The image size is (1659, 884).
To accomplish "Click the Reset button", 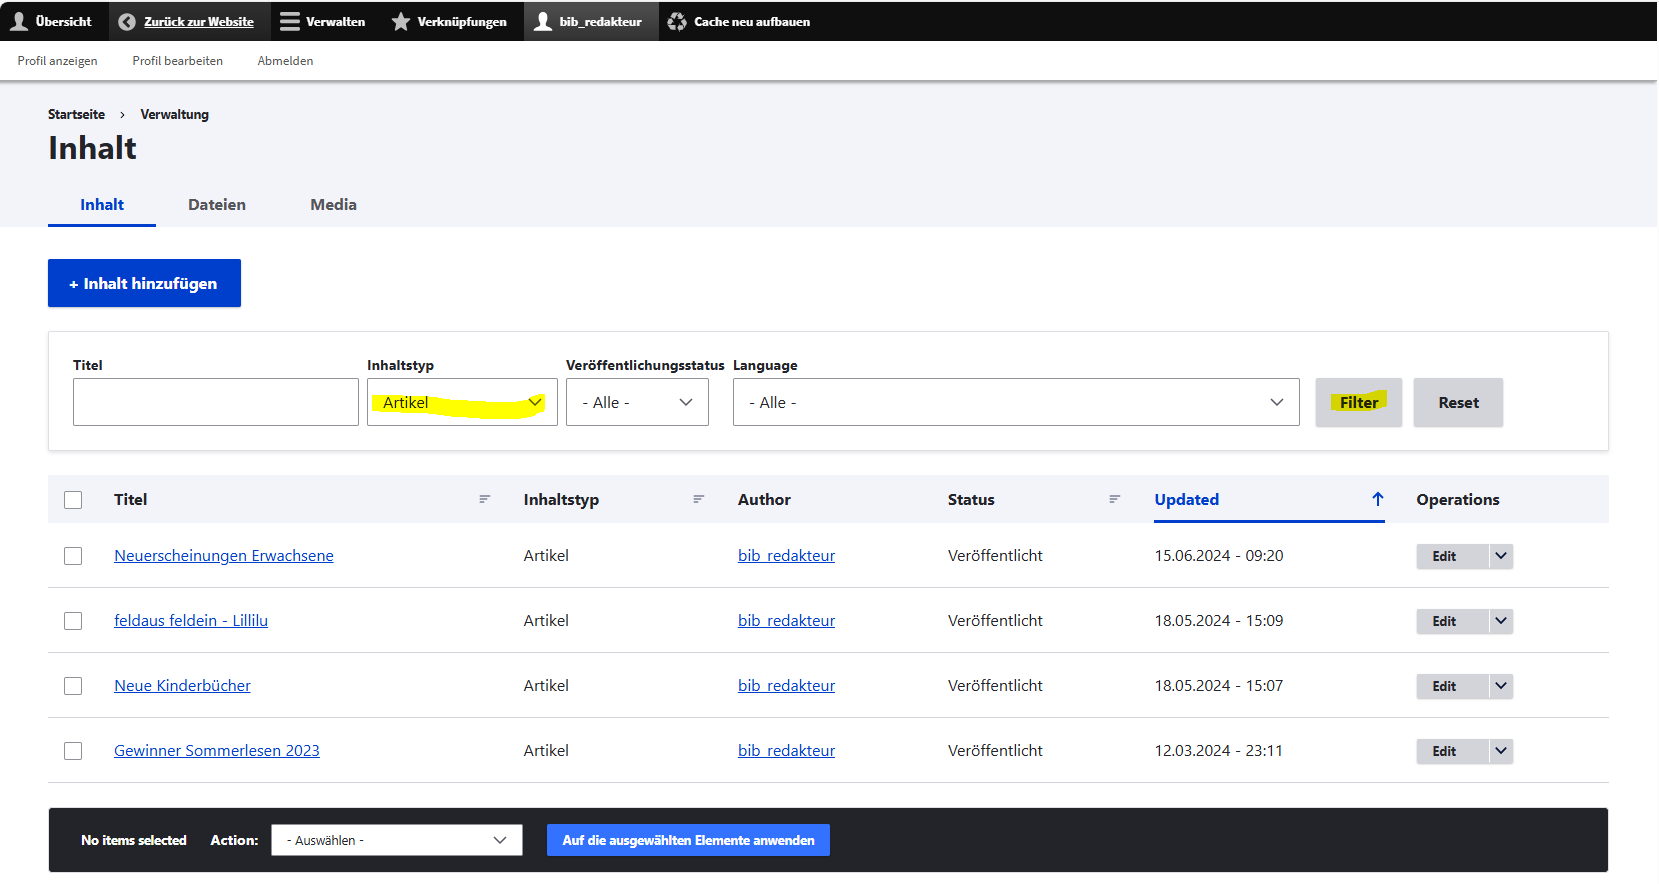I will point(1458,402).
